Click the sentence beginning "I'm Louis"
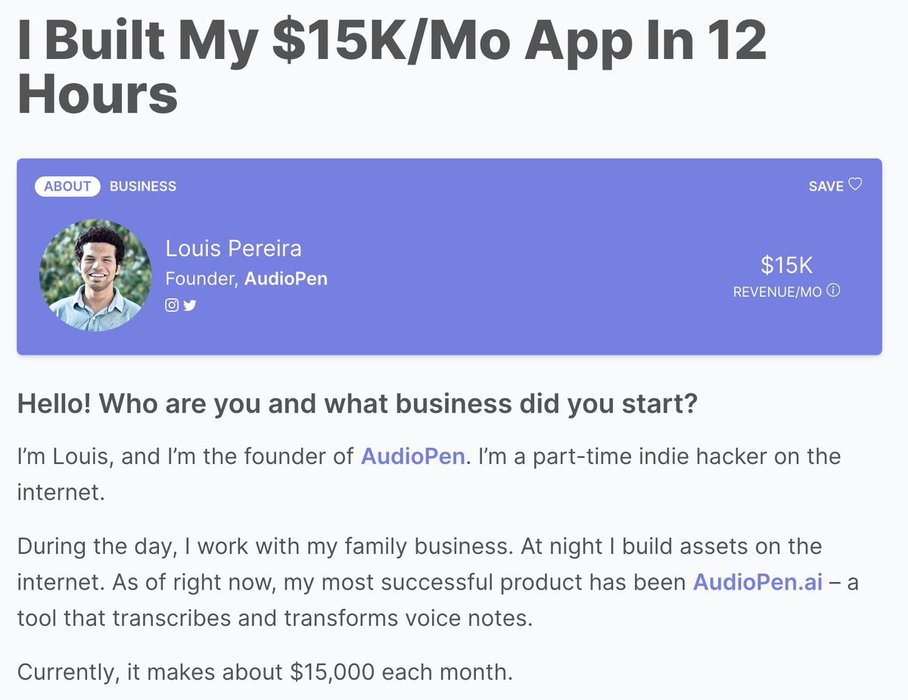The height and width of the screenshot is (700, 908). [x=429, y=474]
